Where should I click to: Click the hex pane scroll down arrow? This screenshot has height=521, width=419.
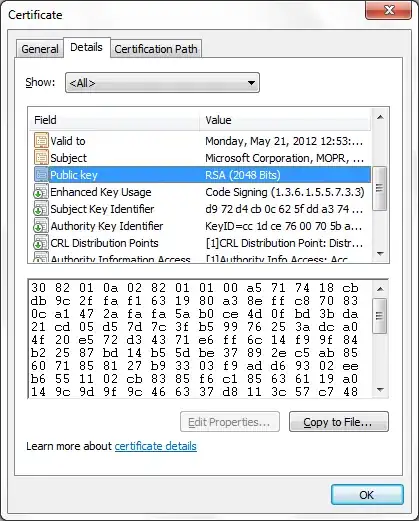tap(380, 389)
